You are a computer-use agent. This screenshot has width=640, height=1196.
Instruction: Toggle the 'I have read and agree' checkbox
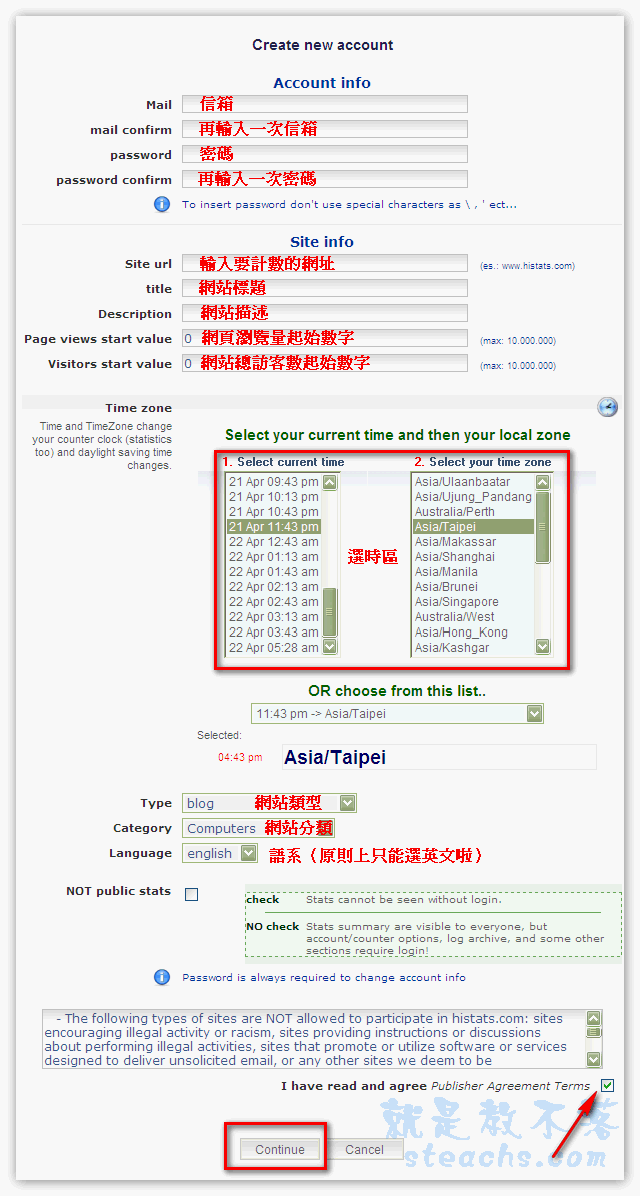click(x=607, y=1085)
